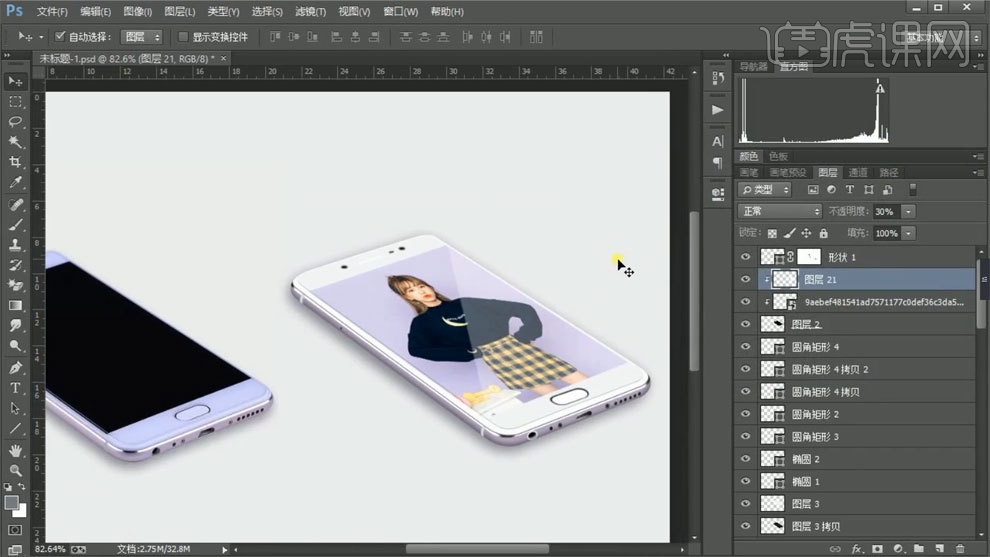Uncheck the 自动选择 checkbox
The height and width of the screenshot is (557, 990).
pos(60,37)
